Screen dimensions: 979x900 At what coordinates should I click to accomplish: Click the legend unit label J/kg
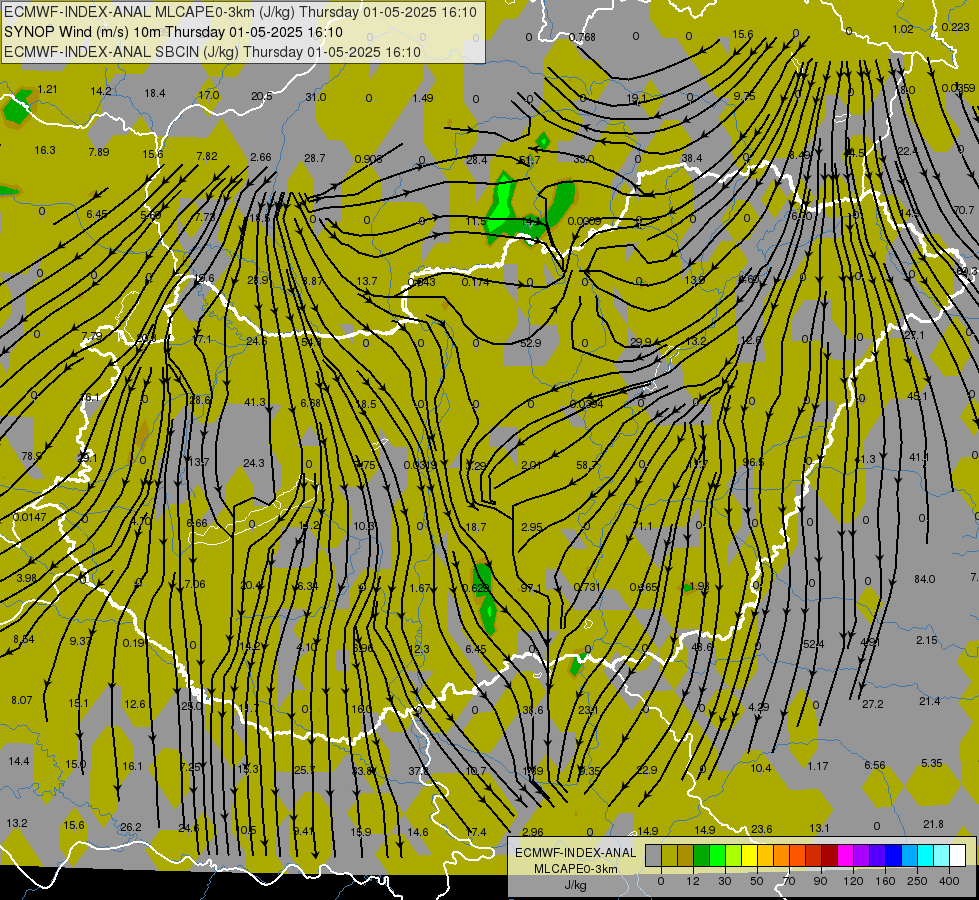pyautogui.click(x=576, y=885)
